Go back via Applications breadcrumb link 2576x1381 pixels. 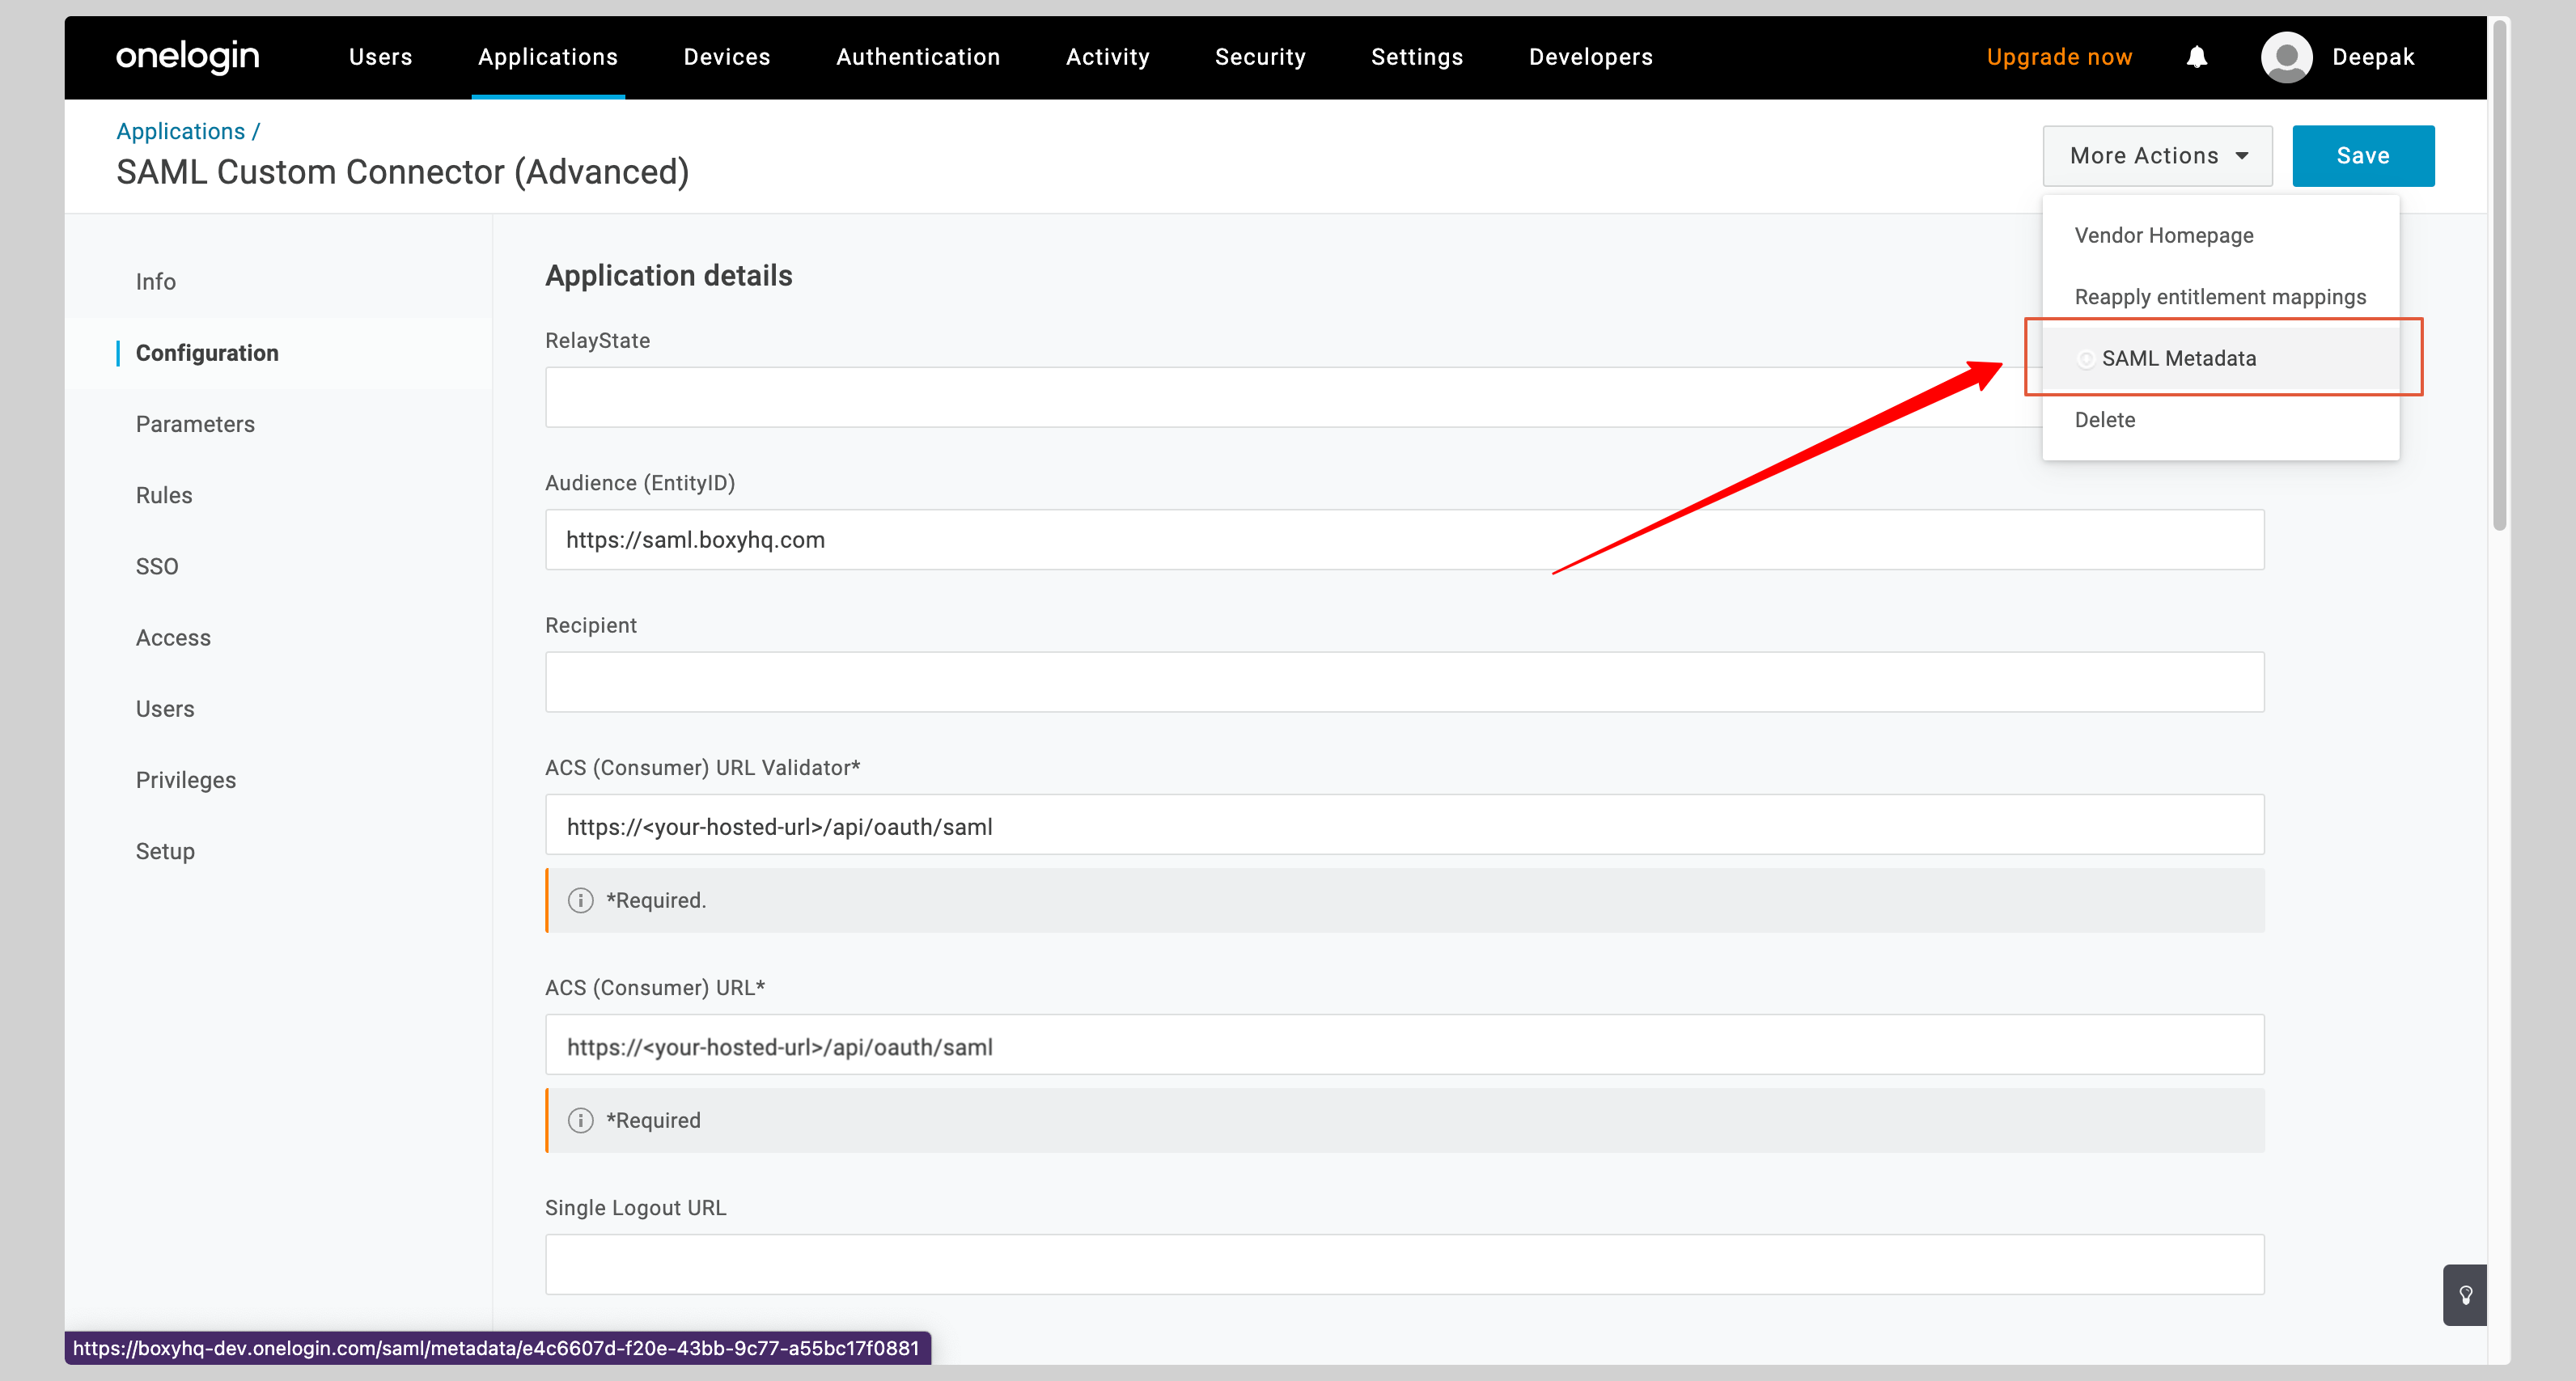point(180,131)
